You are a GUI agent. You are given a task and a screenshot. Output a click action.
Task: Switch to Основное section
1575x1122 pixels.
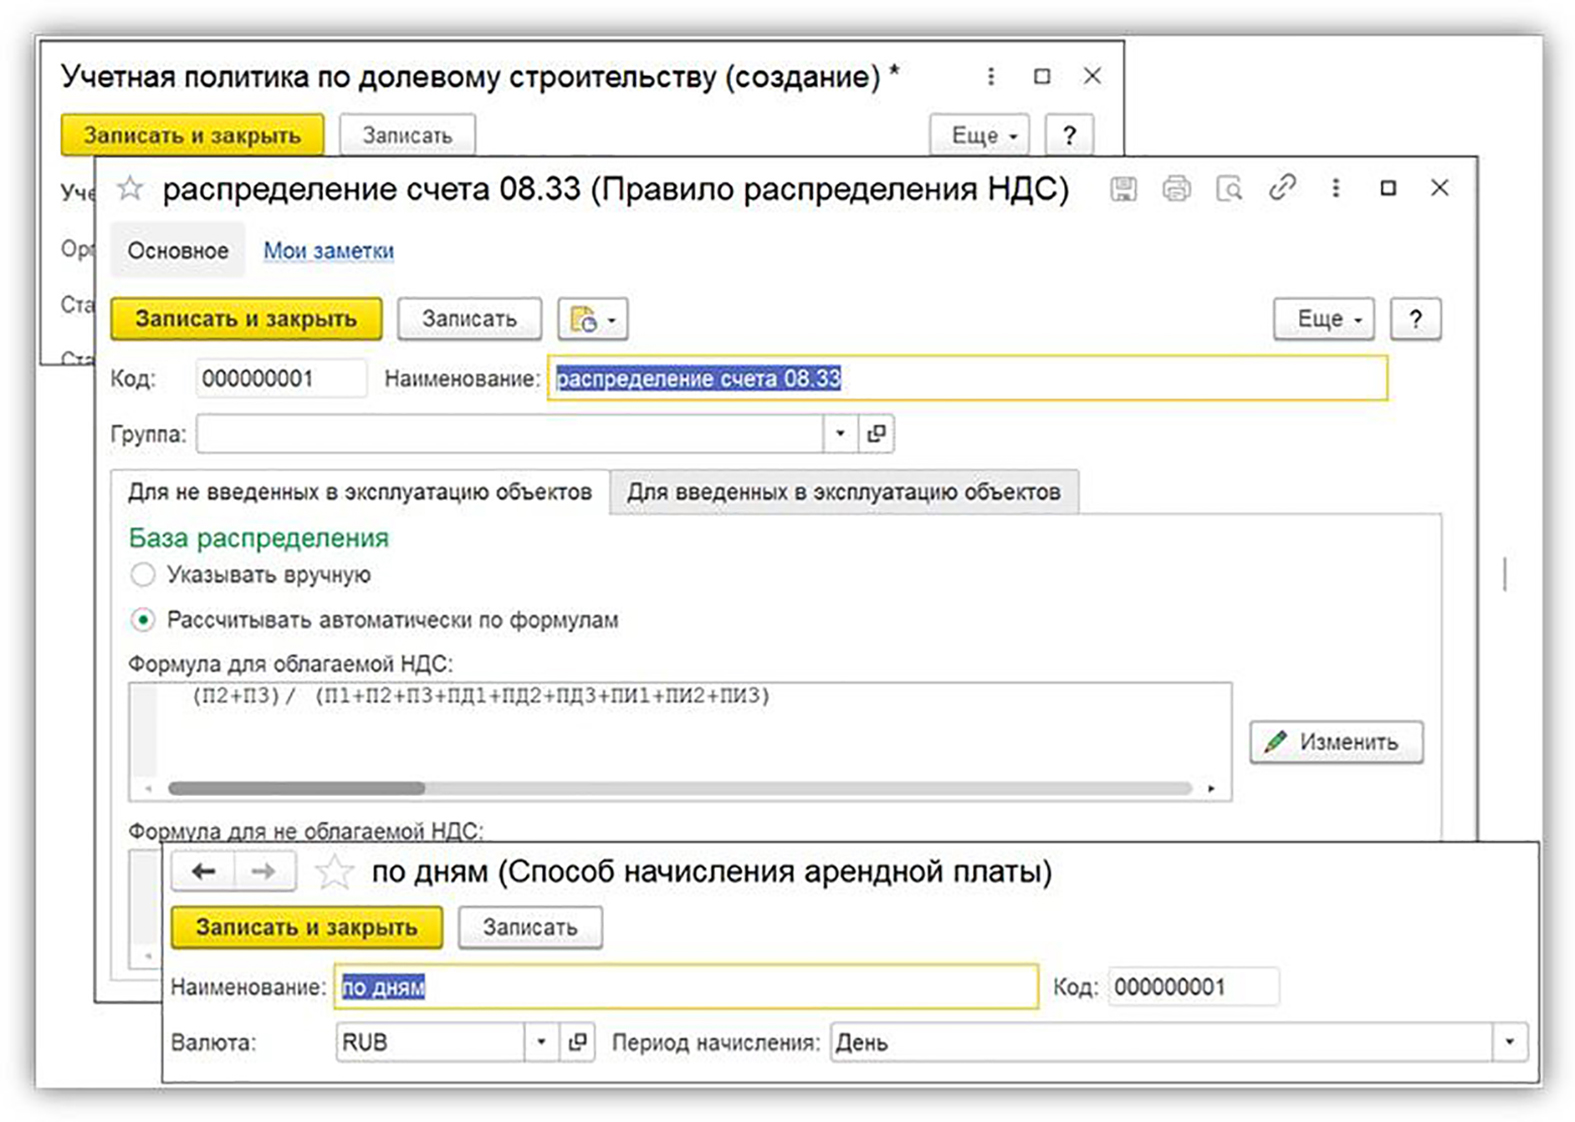click(178, 251)
